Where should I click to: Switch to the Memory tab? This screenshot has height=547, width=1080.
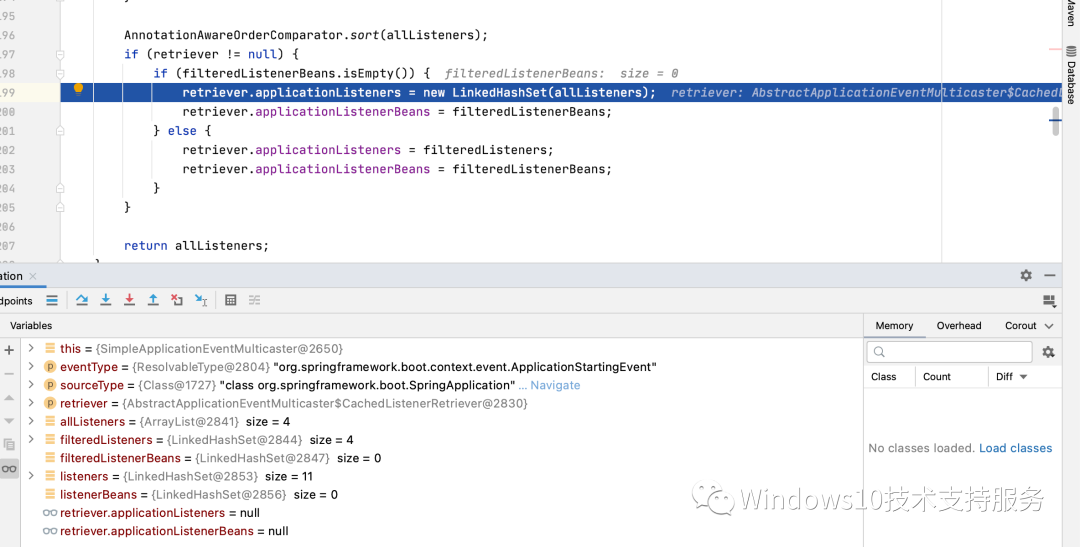(894, 326)
